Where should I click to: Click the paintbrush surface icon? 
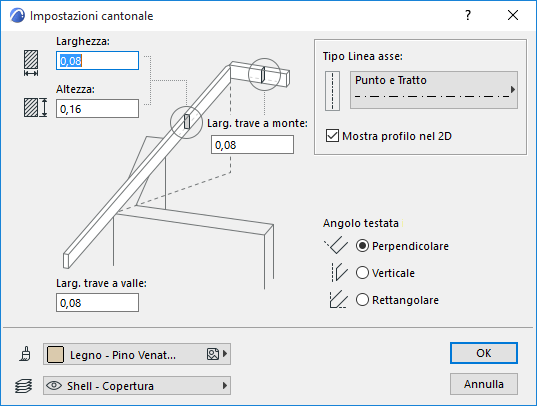pos(25,354)
